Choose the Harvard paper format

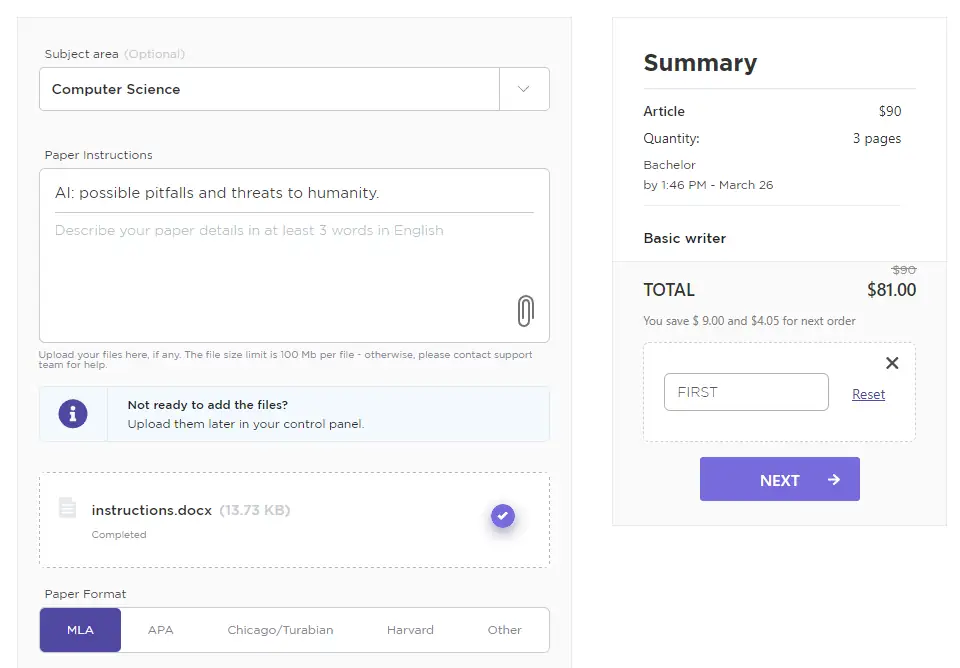tap(410, 630)
